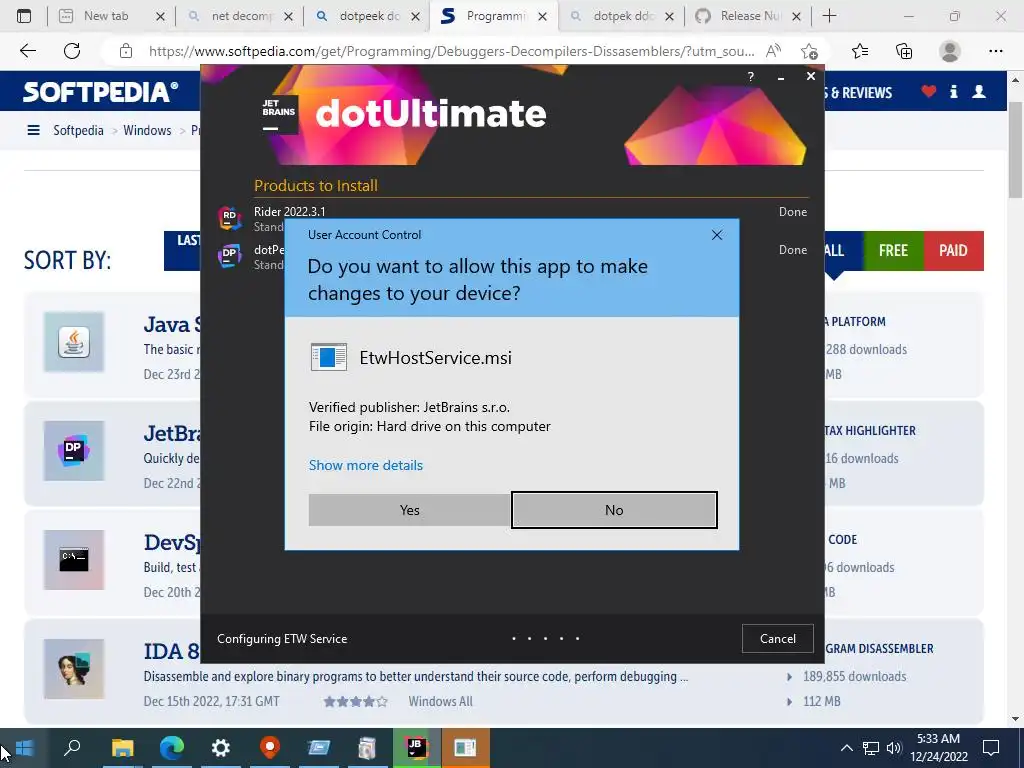This screenshot has width=1024, height=768.
Task: Open the IDA 8 listing title
Action: click(172, 651)
